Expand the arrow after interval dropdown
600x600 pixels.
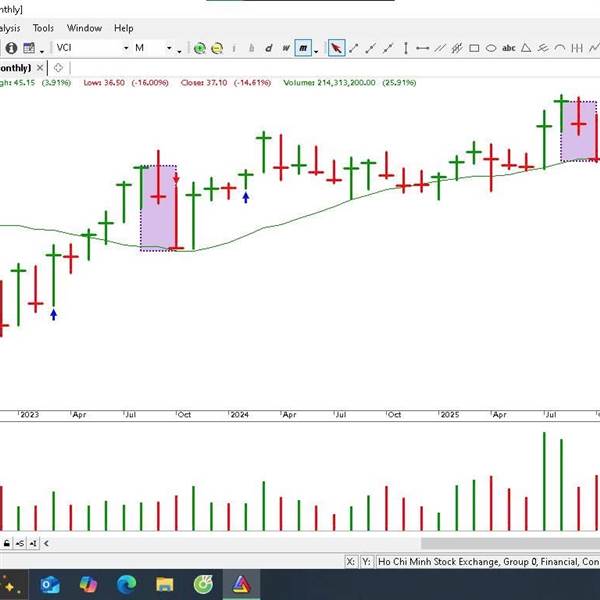[x=179, y=51]
